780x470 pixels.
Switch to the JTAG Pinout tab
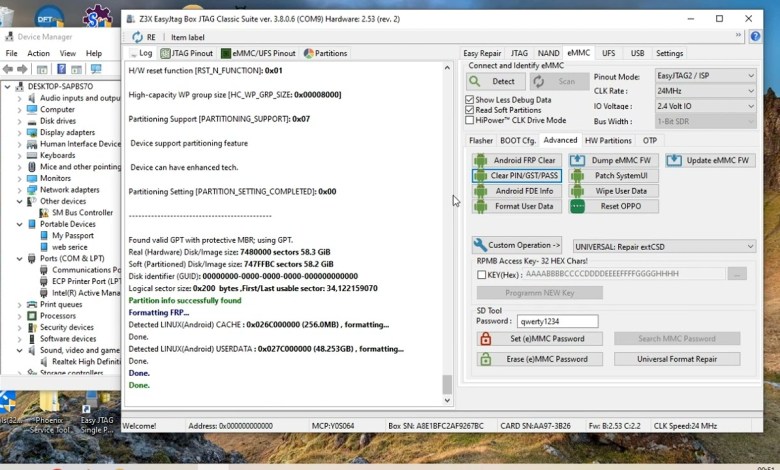click(x=187, y=53)
